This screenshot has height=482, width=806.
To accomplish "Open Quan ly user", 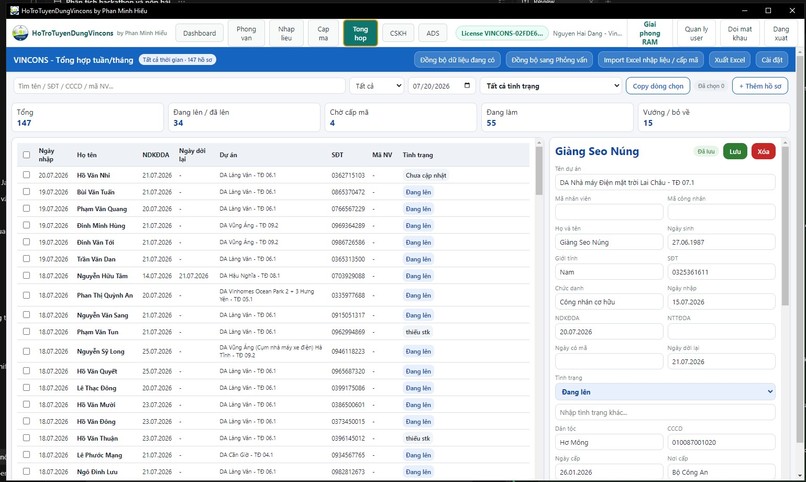I will point(696,33).
